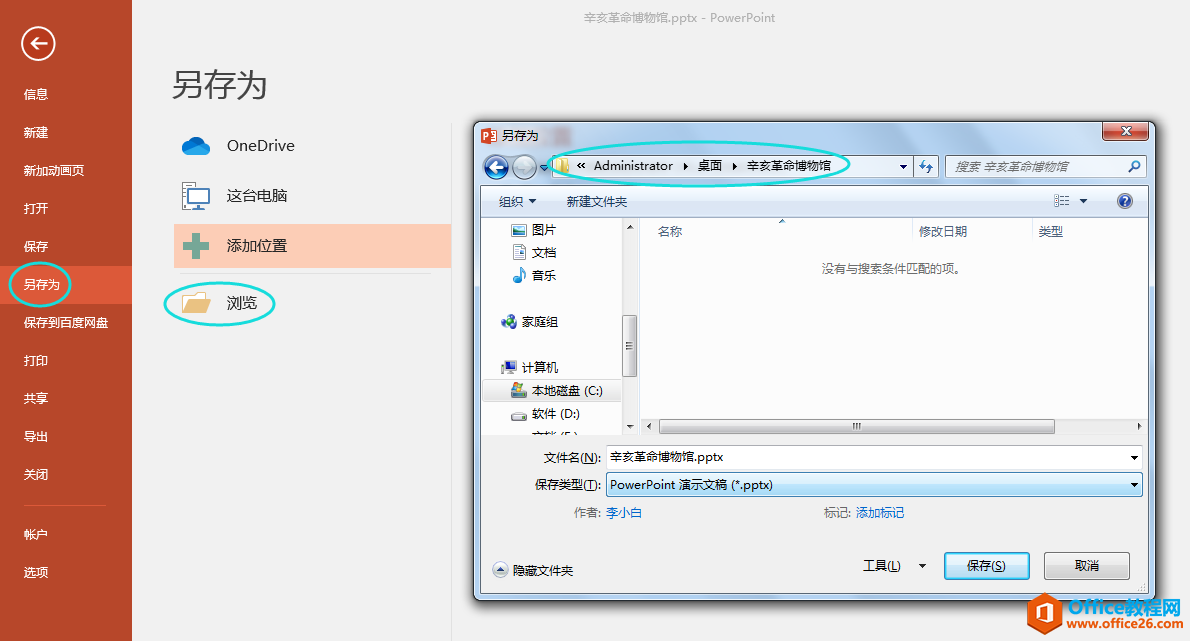Select the 音乐 music library icon

click(x=519, y=275)
